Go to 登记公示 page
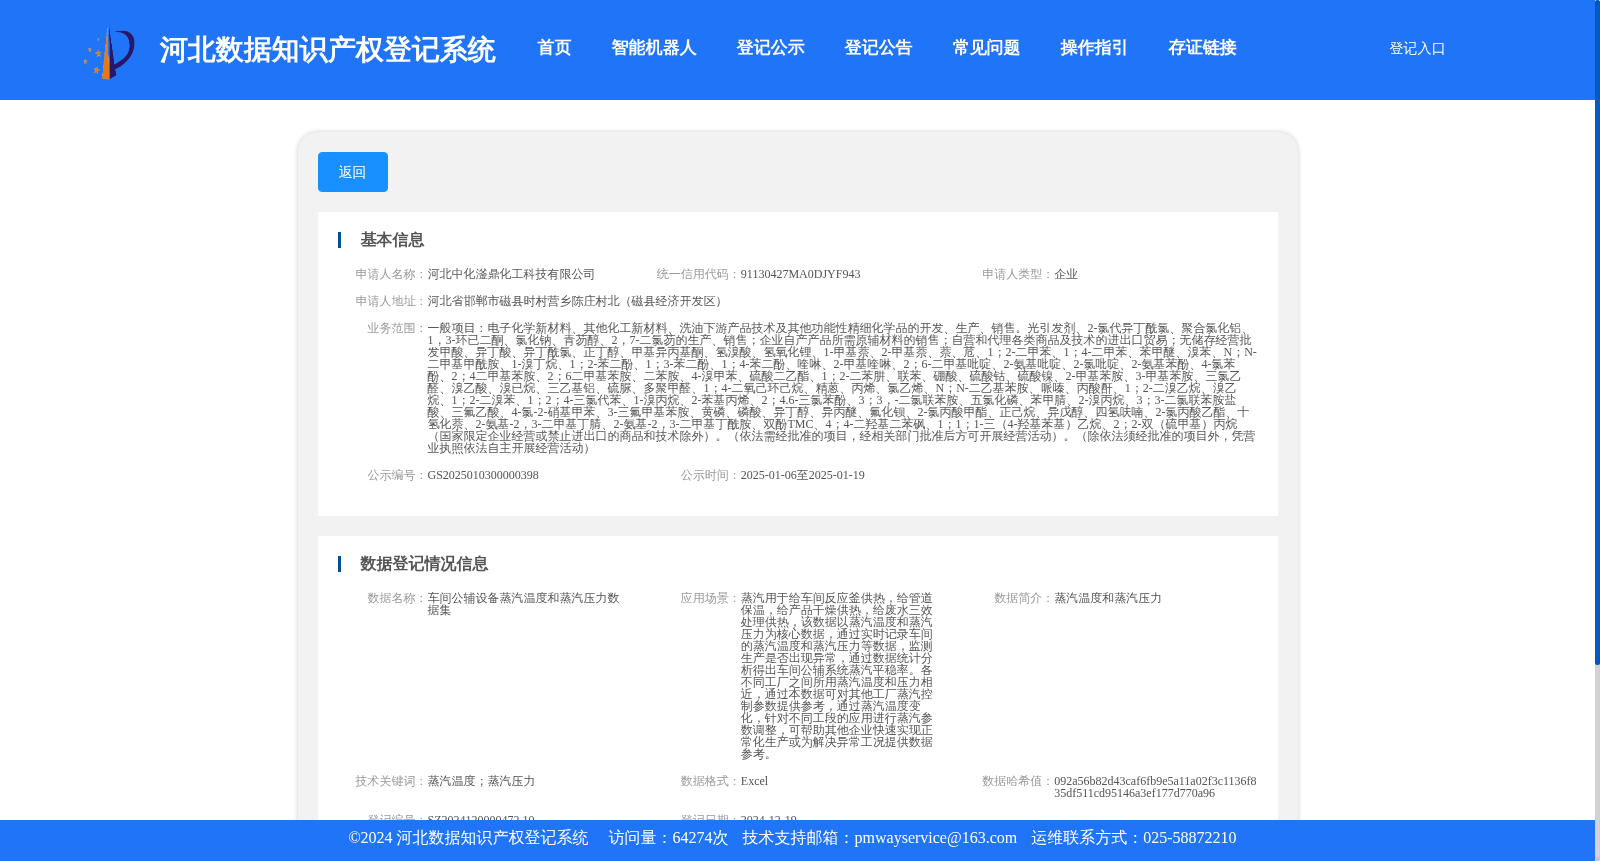The image size is (1600, 861). [770, 48]
